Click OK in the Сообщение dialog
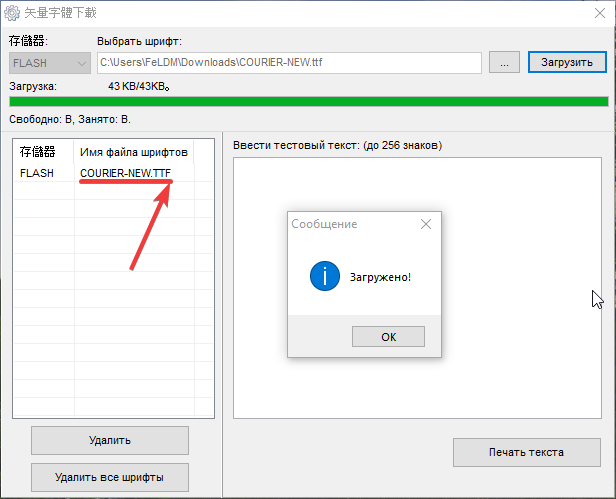616x499 pixels. click(388, 337)
